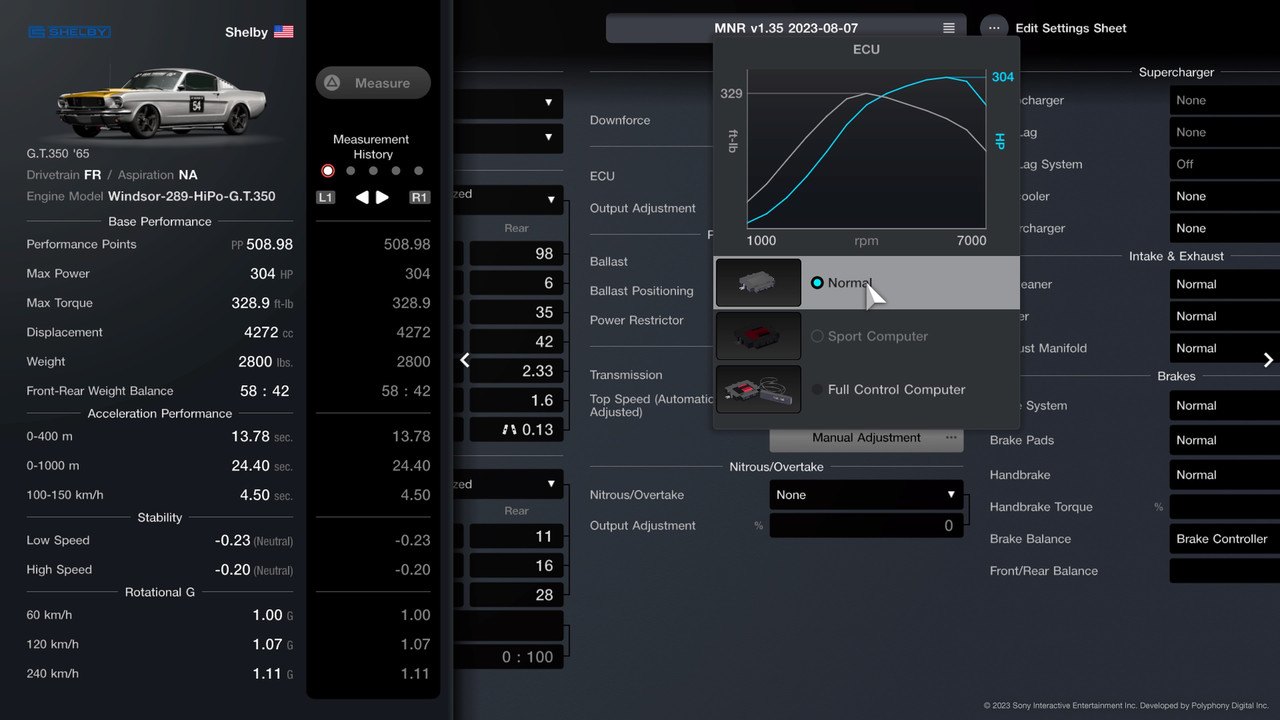Click the USA flag icon
This screenshot has width=1280, height=720.
pos(284,32)
